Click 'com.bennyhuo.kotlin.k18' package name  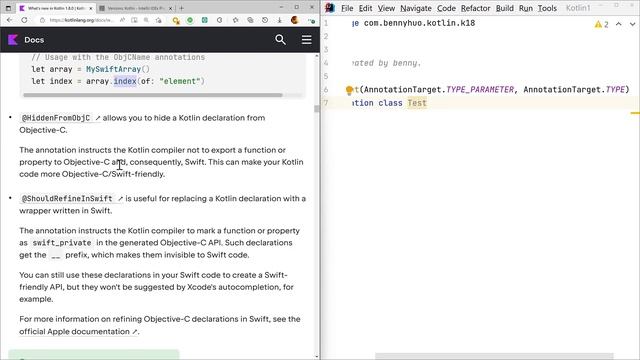[x=419, y=23]
